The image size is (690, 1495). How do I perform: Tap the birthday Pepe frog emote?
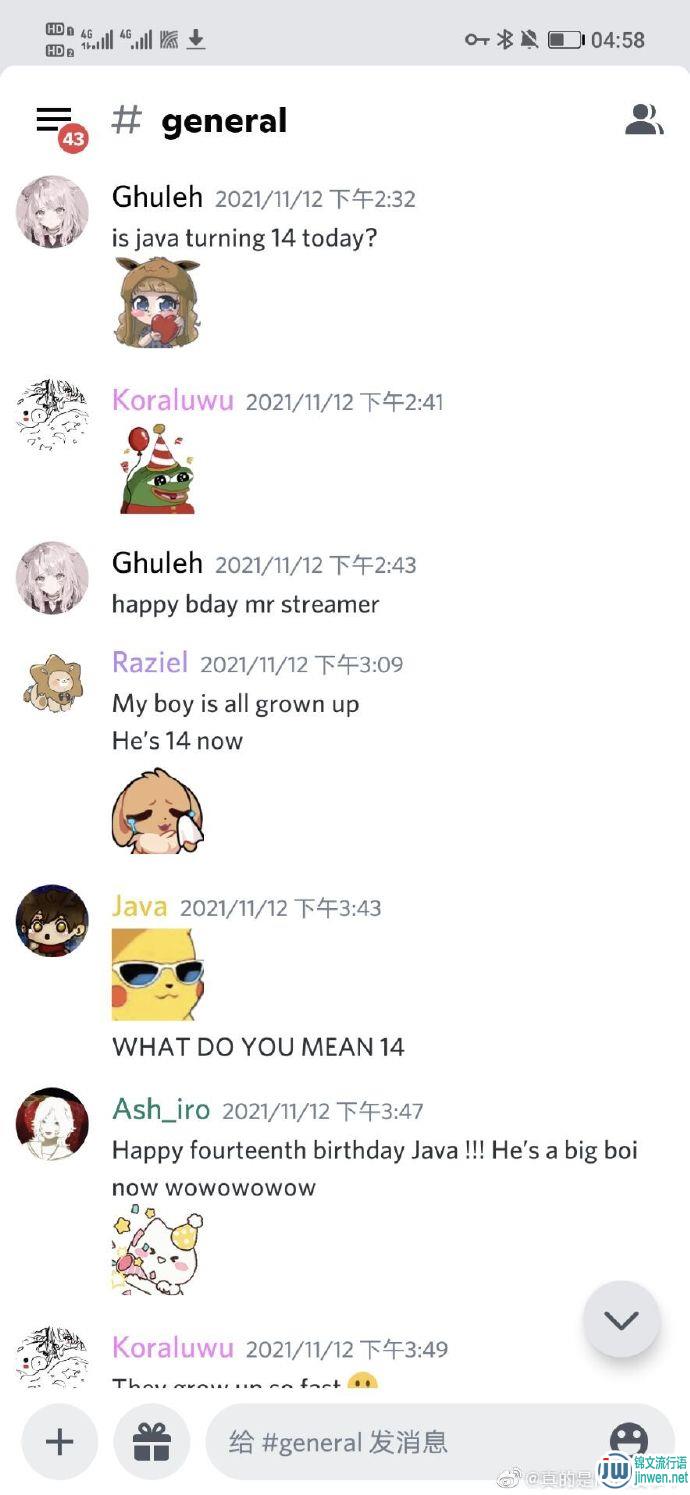point(156,468)
